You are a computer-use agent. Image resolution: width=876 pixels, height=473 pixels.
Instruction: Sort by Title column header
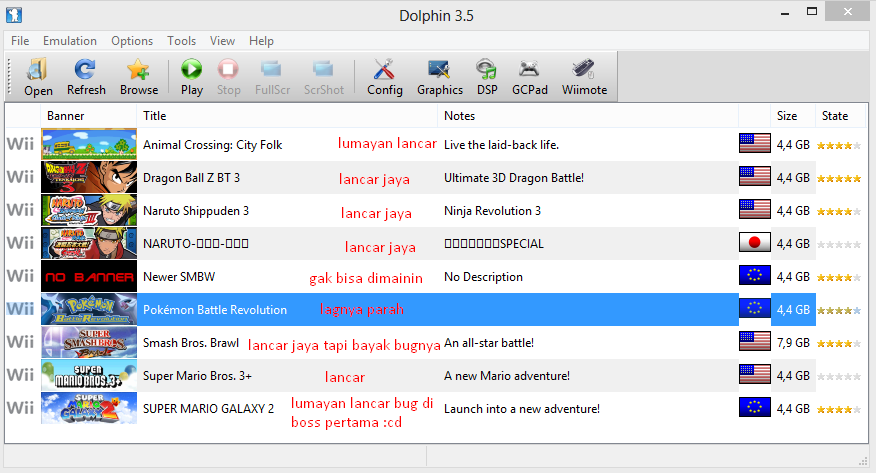287,116
